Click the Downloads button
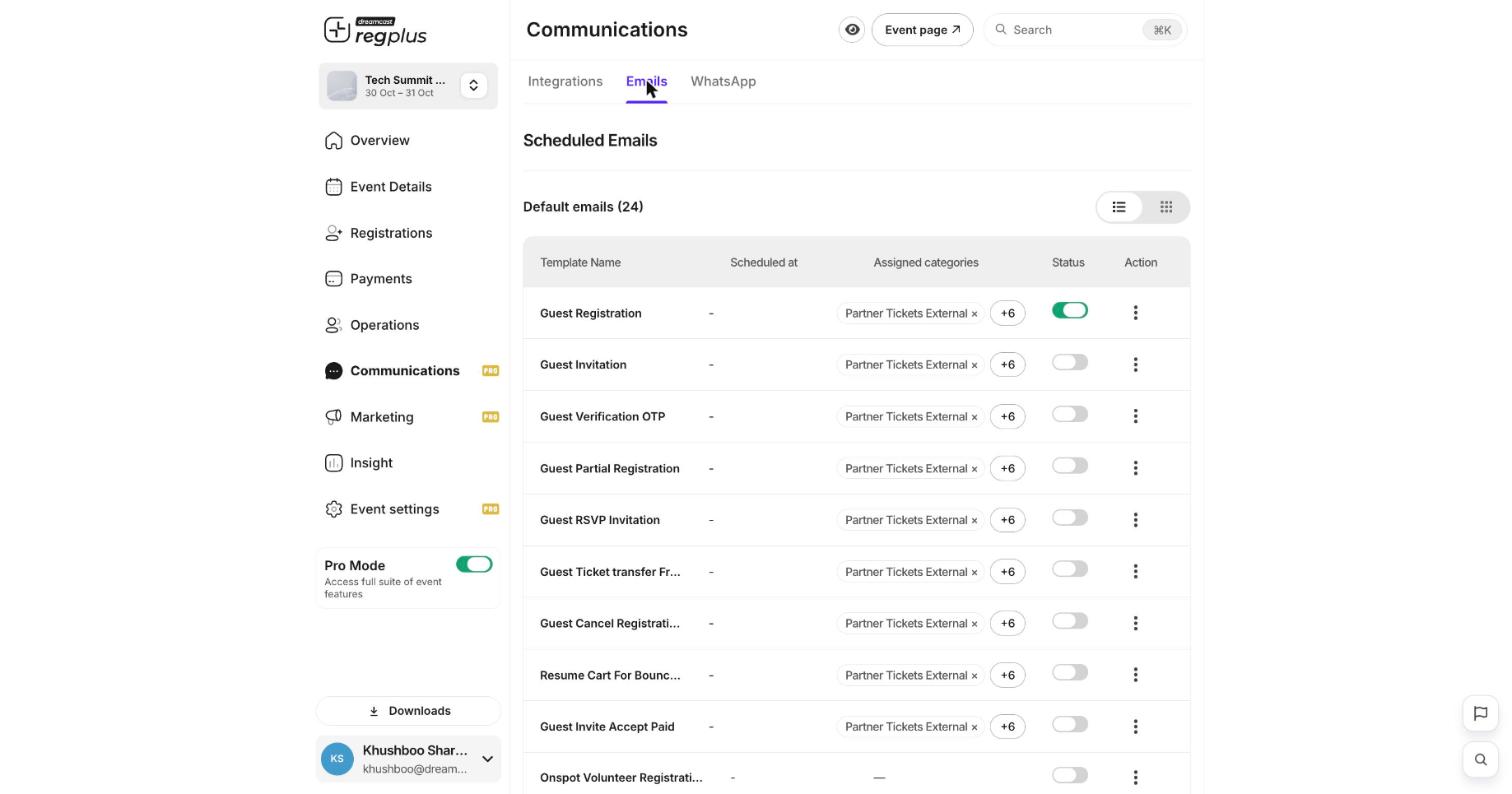This screenshot has width=1512, height=794. [408, 711]
